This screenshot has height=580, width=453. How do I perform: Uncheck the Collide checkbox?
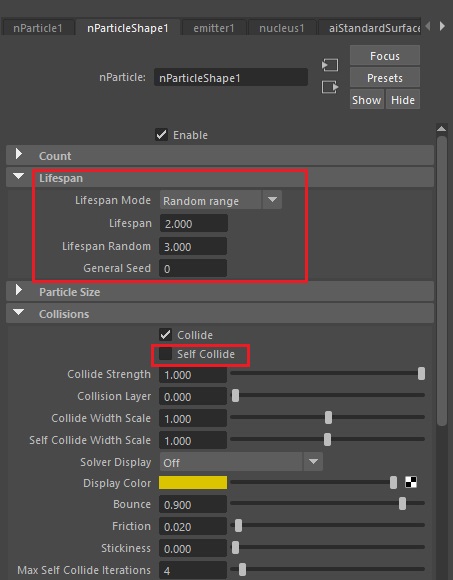(165, 334)
